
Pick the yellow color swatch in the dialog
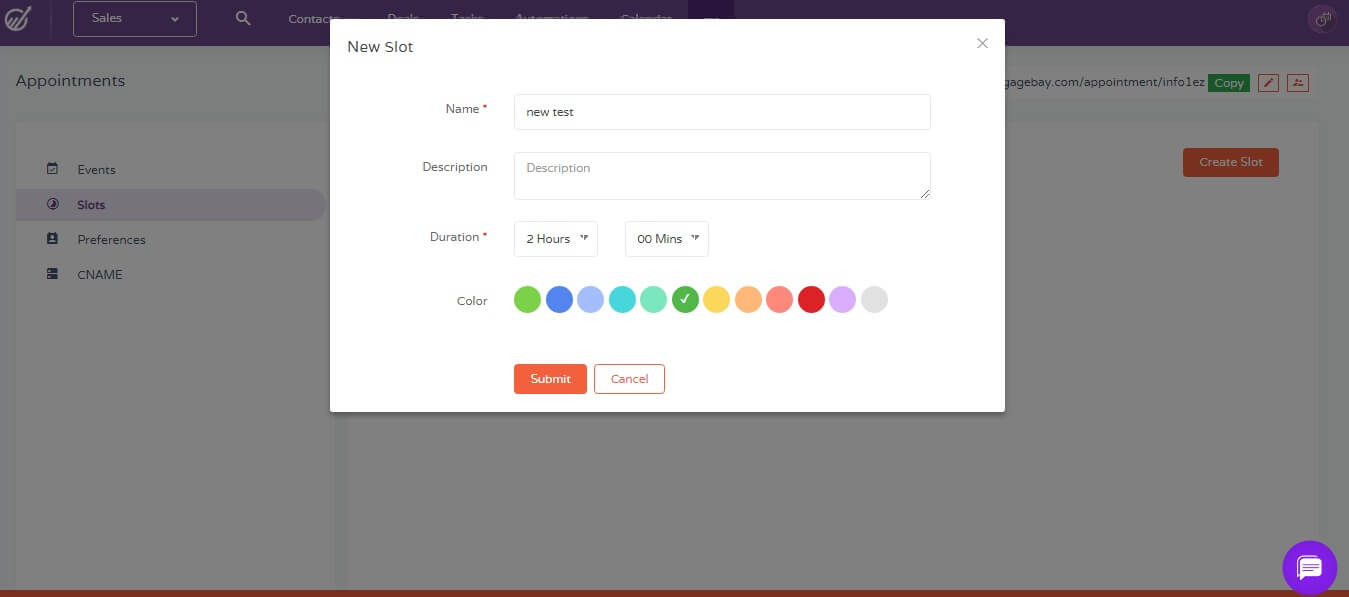(717, 299)
